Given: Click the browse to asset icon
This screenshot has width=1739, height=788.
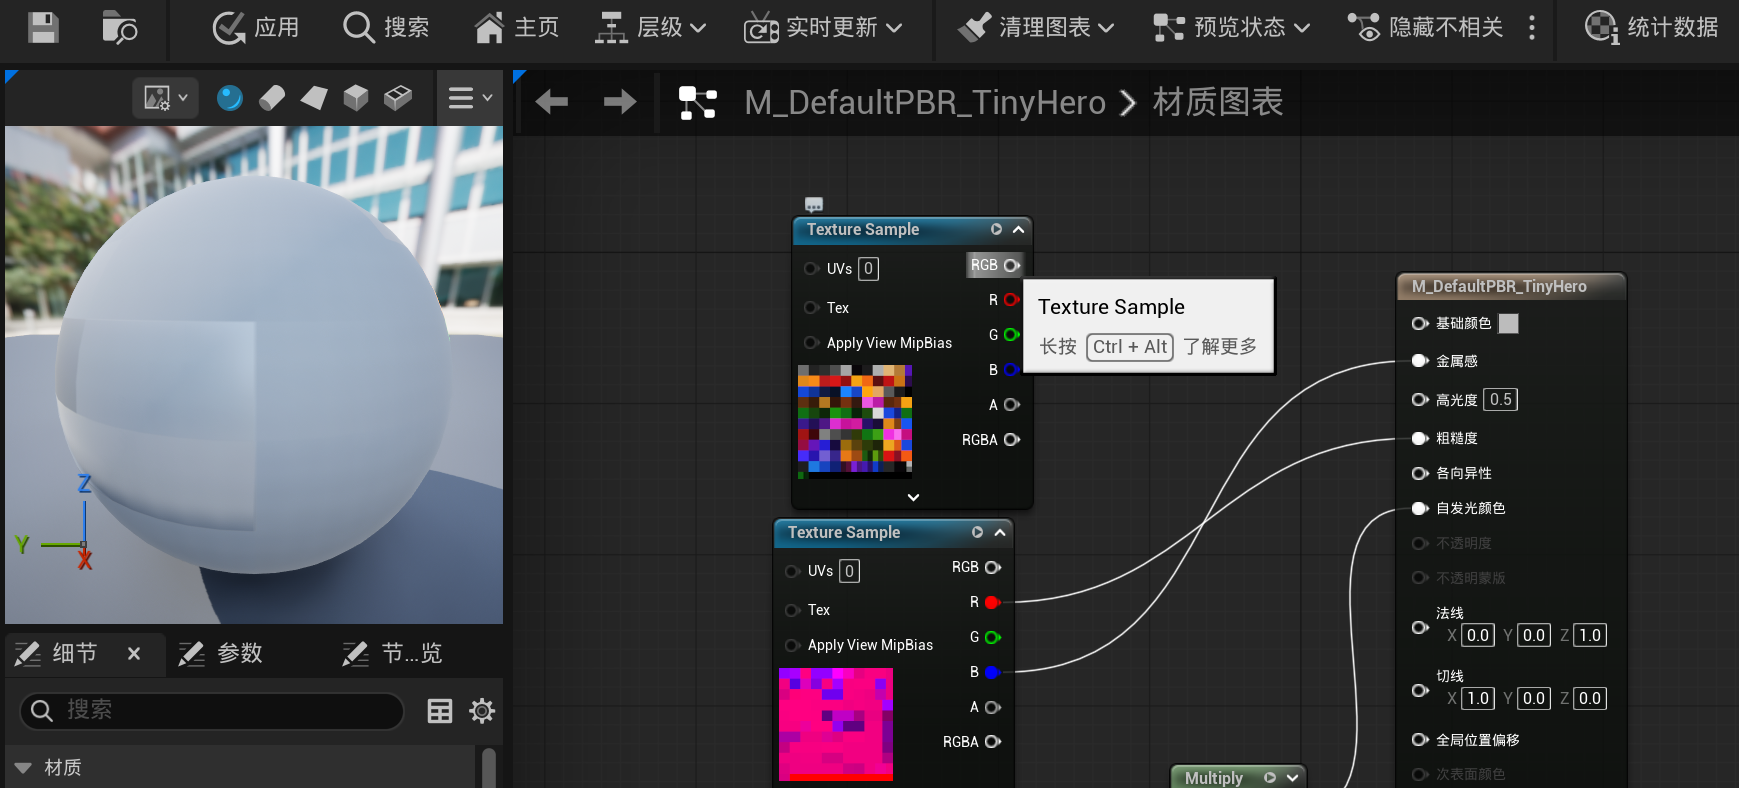Looking at the screenshot, I should [x=120, y=27].
